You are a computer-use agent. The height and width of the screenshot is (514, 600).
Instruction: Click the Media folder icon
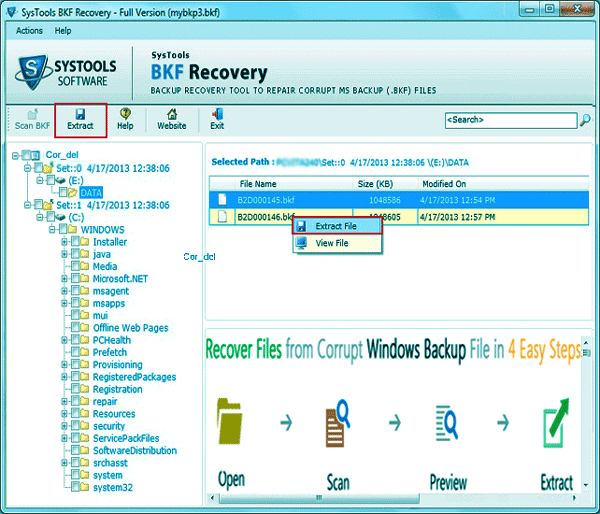[x=85, y=266]
